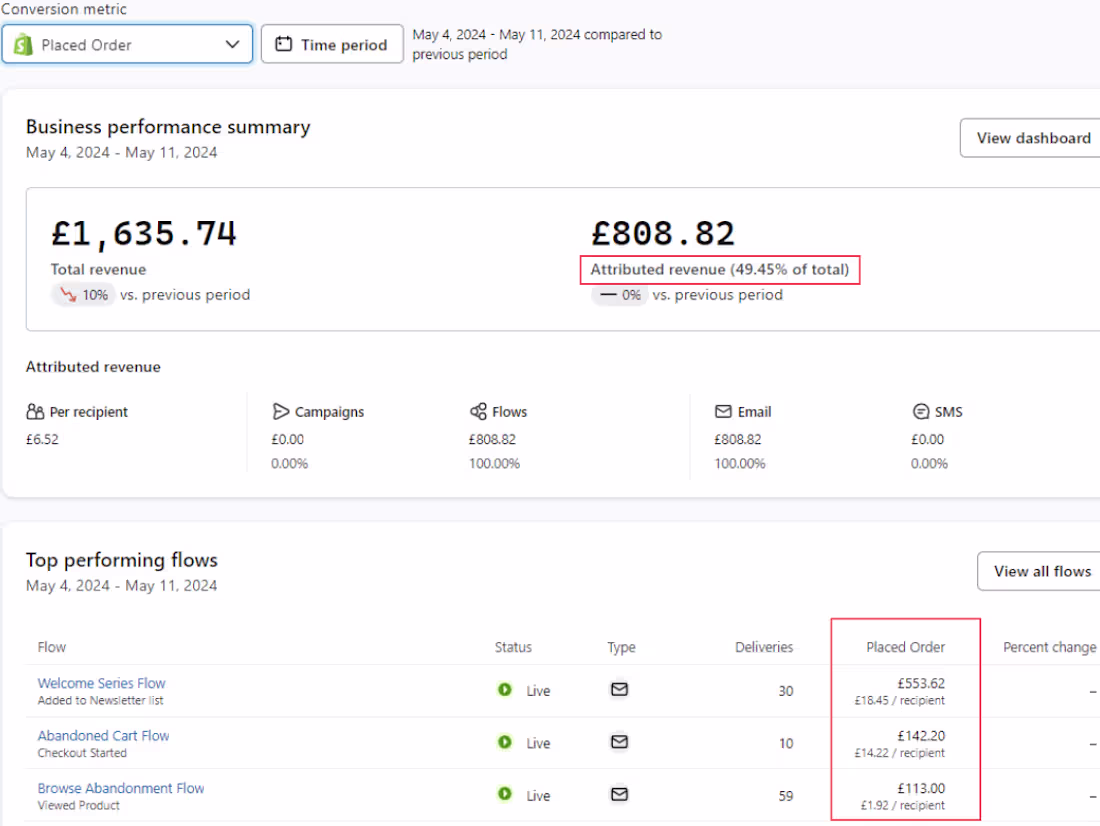This screenshot has width=1100, height=826.
Task: Open the Time period selector
Action: 332,44
